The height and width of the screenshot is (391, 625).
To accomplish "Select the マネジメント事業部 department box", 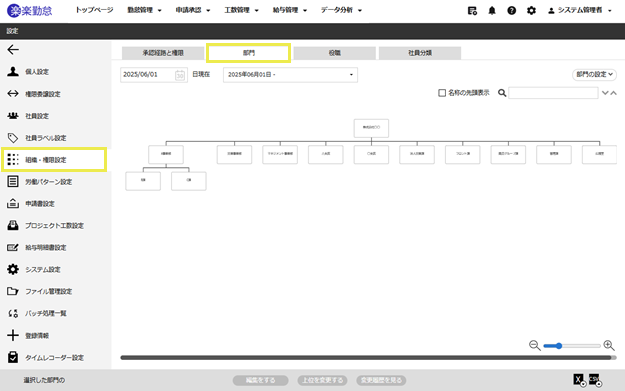I will coord(280,154).
